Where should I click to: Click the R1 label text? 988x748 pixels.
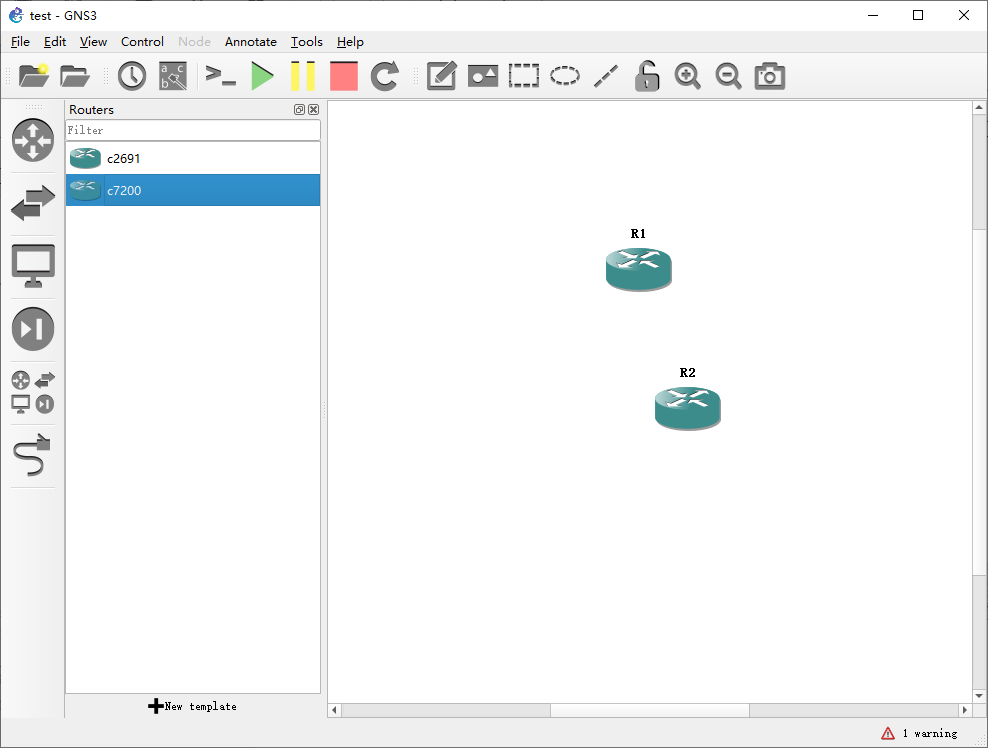(x=638, y=234)
